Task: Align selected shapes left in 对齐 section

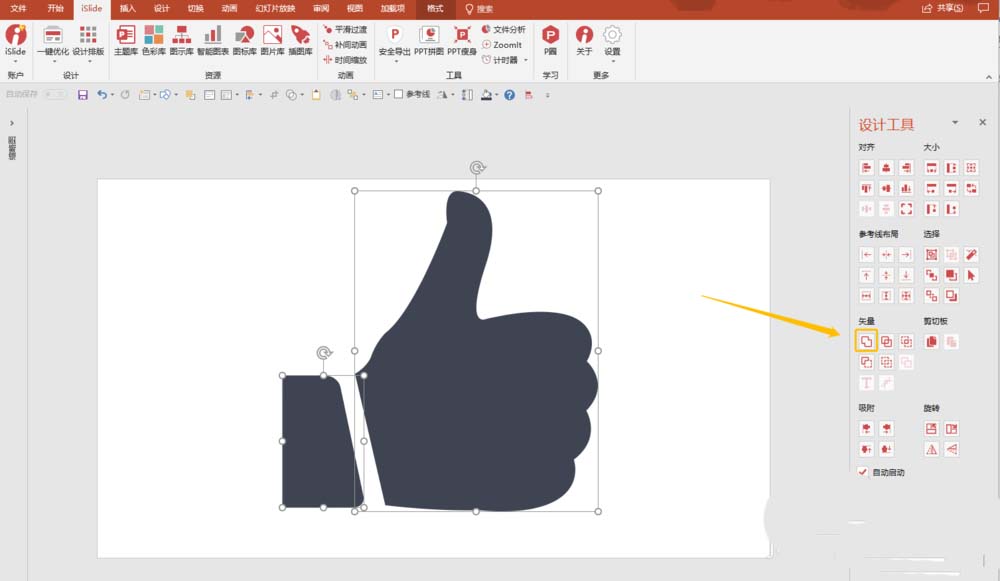Action: tap(866, 168)
